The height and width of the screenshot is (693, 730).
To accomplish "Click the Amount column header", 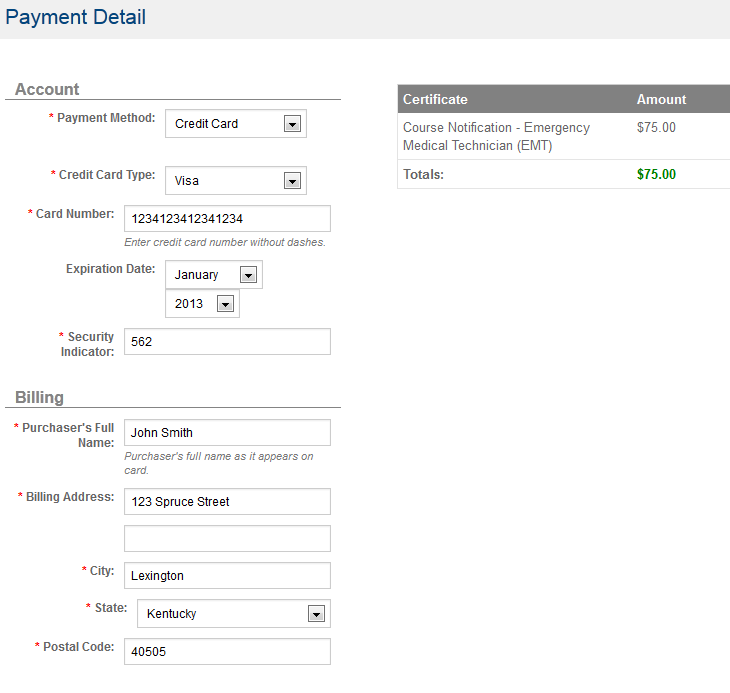I will coord(661,99).
